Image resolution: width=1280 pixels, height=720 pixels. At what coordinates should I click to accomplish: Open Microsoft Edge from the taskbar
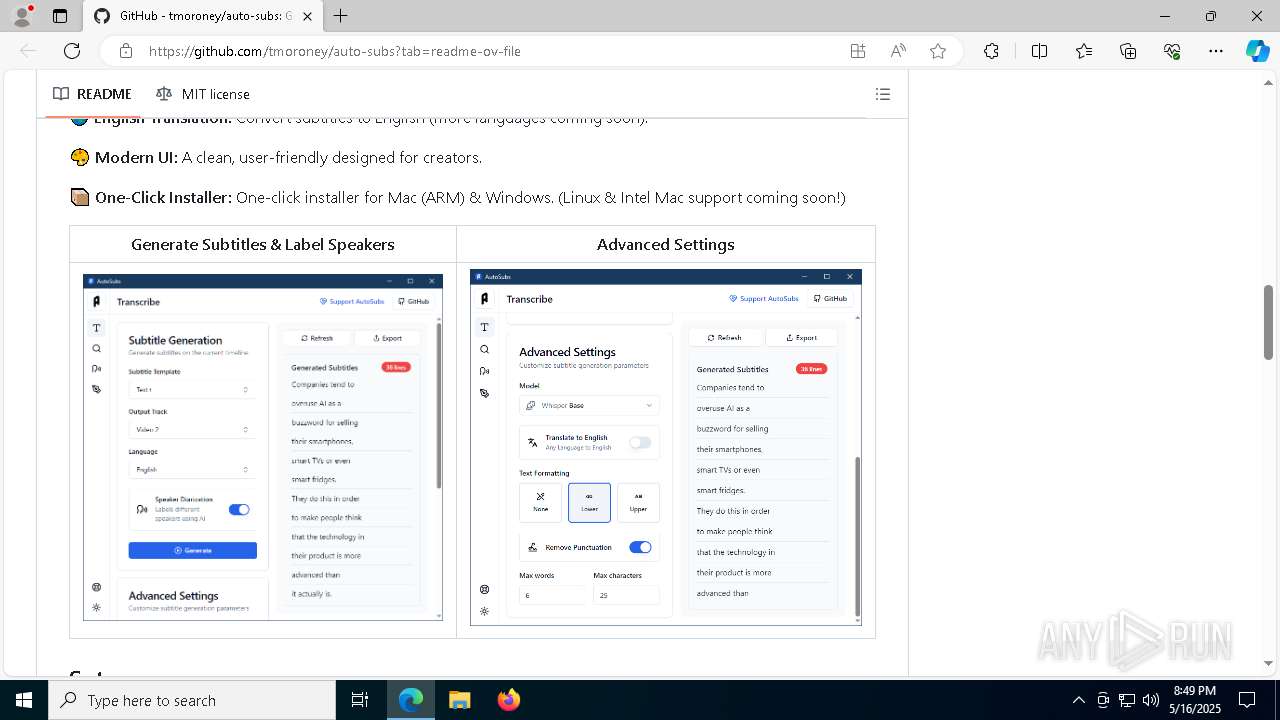(x=411, y=700)
